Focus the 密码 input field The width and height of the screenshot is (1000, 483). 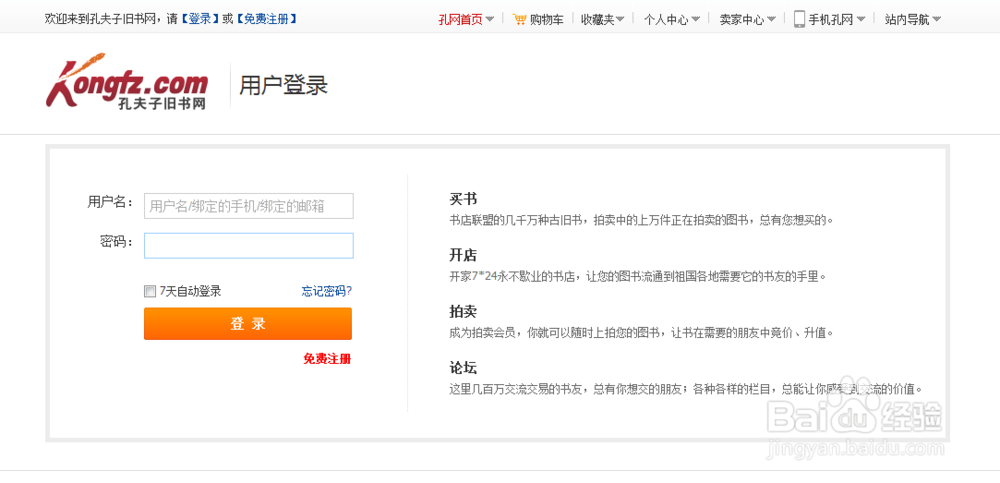tap(249, 246)
